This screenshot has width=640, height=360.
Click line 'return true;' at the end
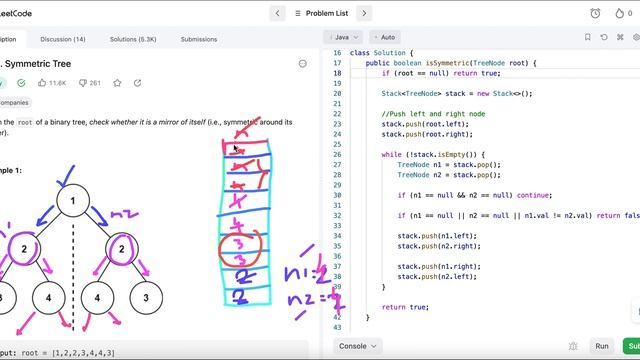(405, 307)
